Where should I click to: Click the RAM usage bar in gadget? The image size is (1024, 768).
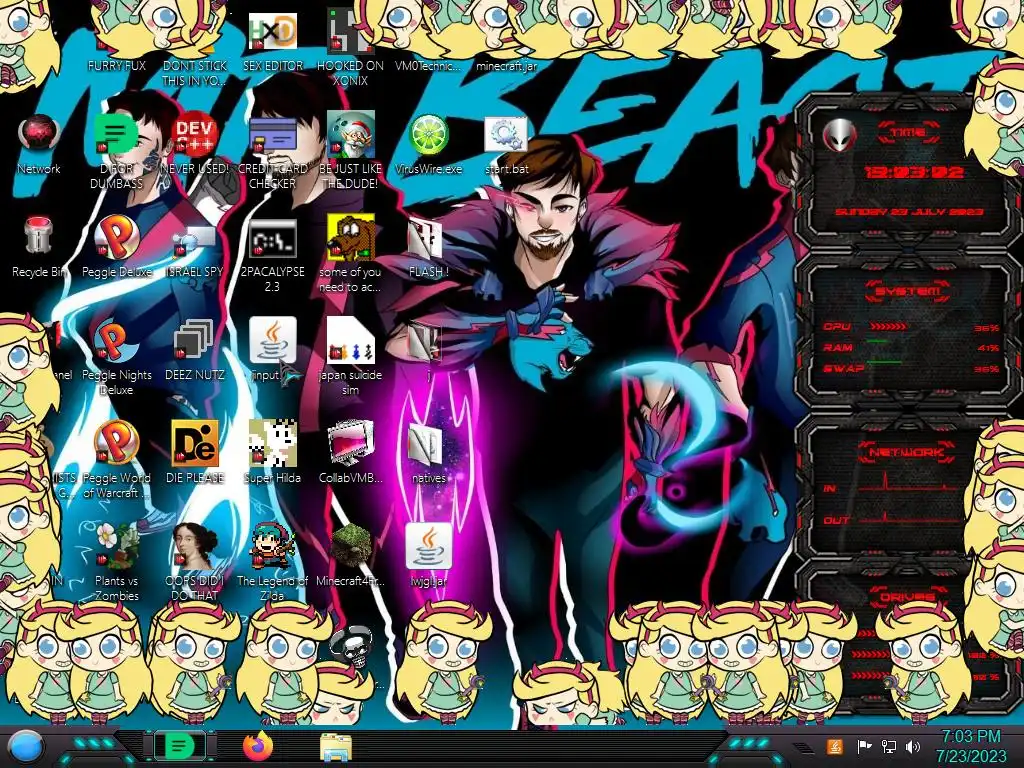tap(878, 341)
